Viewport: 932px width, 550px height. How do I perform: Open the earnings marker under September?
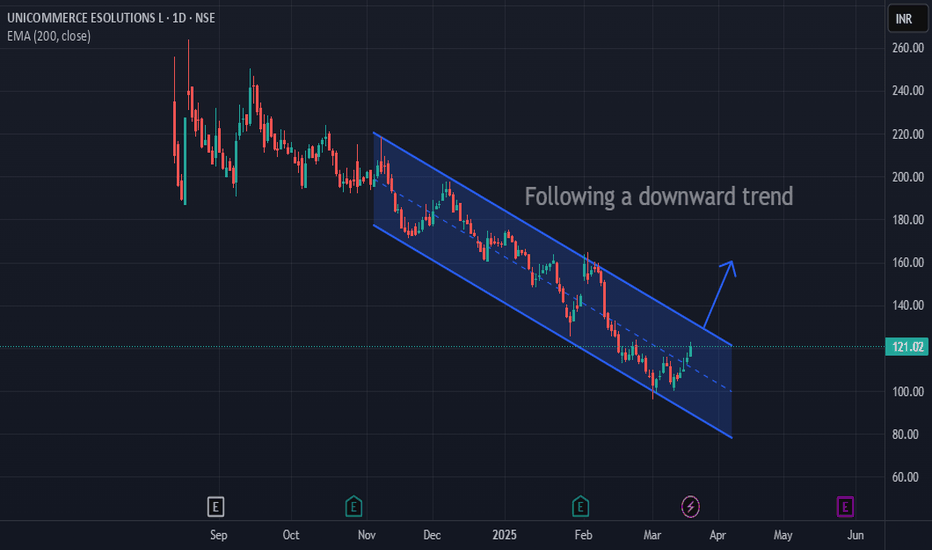tap(215, 507)
